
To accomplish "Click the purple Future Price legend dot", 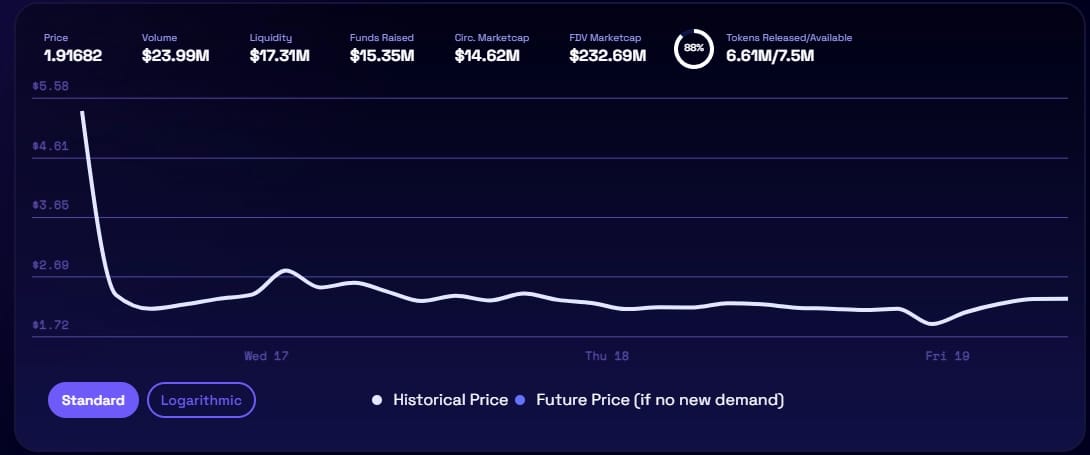I will coord(520,400).
